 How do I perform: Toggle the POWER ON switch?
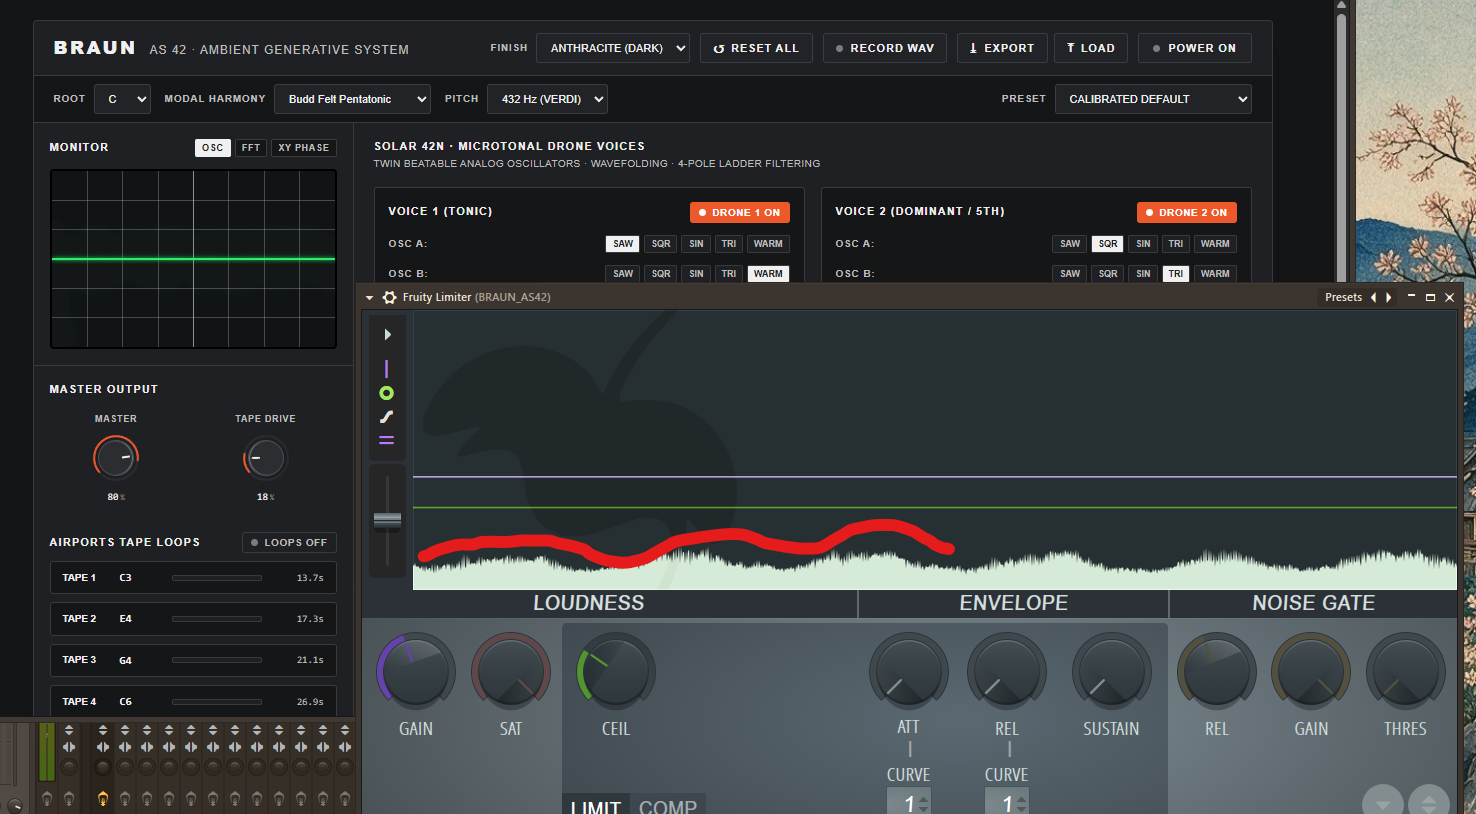pos(1194,48)
